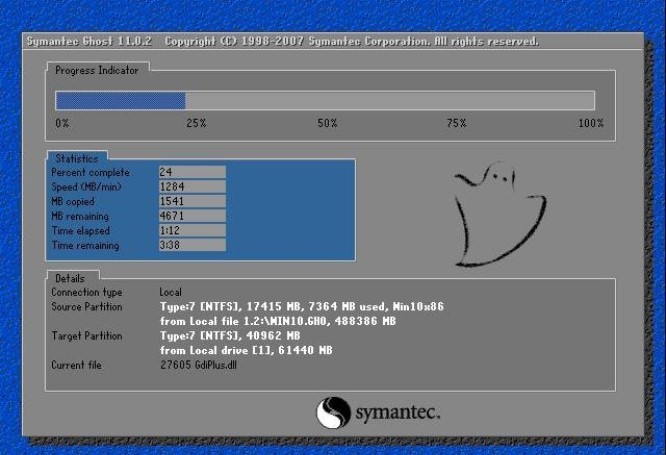666x455 pixels.
Task: Click the MB copied value 1541
Action: click(191, 201)
